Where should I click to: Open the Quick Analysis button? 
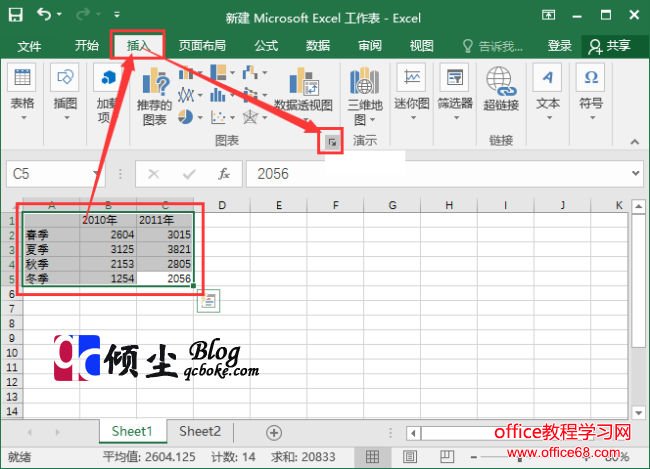(x=209, y=301)
